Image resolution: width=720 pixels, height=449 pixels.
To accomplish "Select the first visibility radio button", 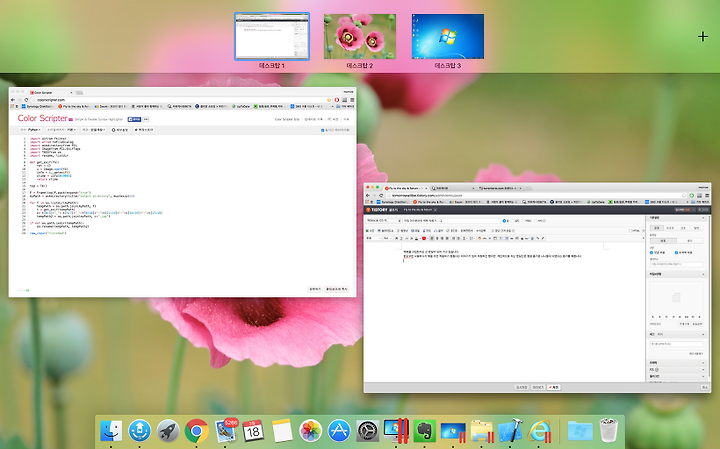I will click(x=504, y=221).
